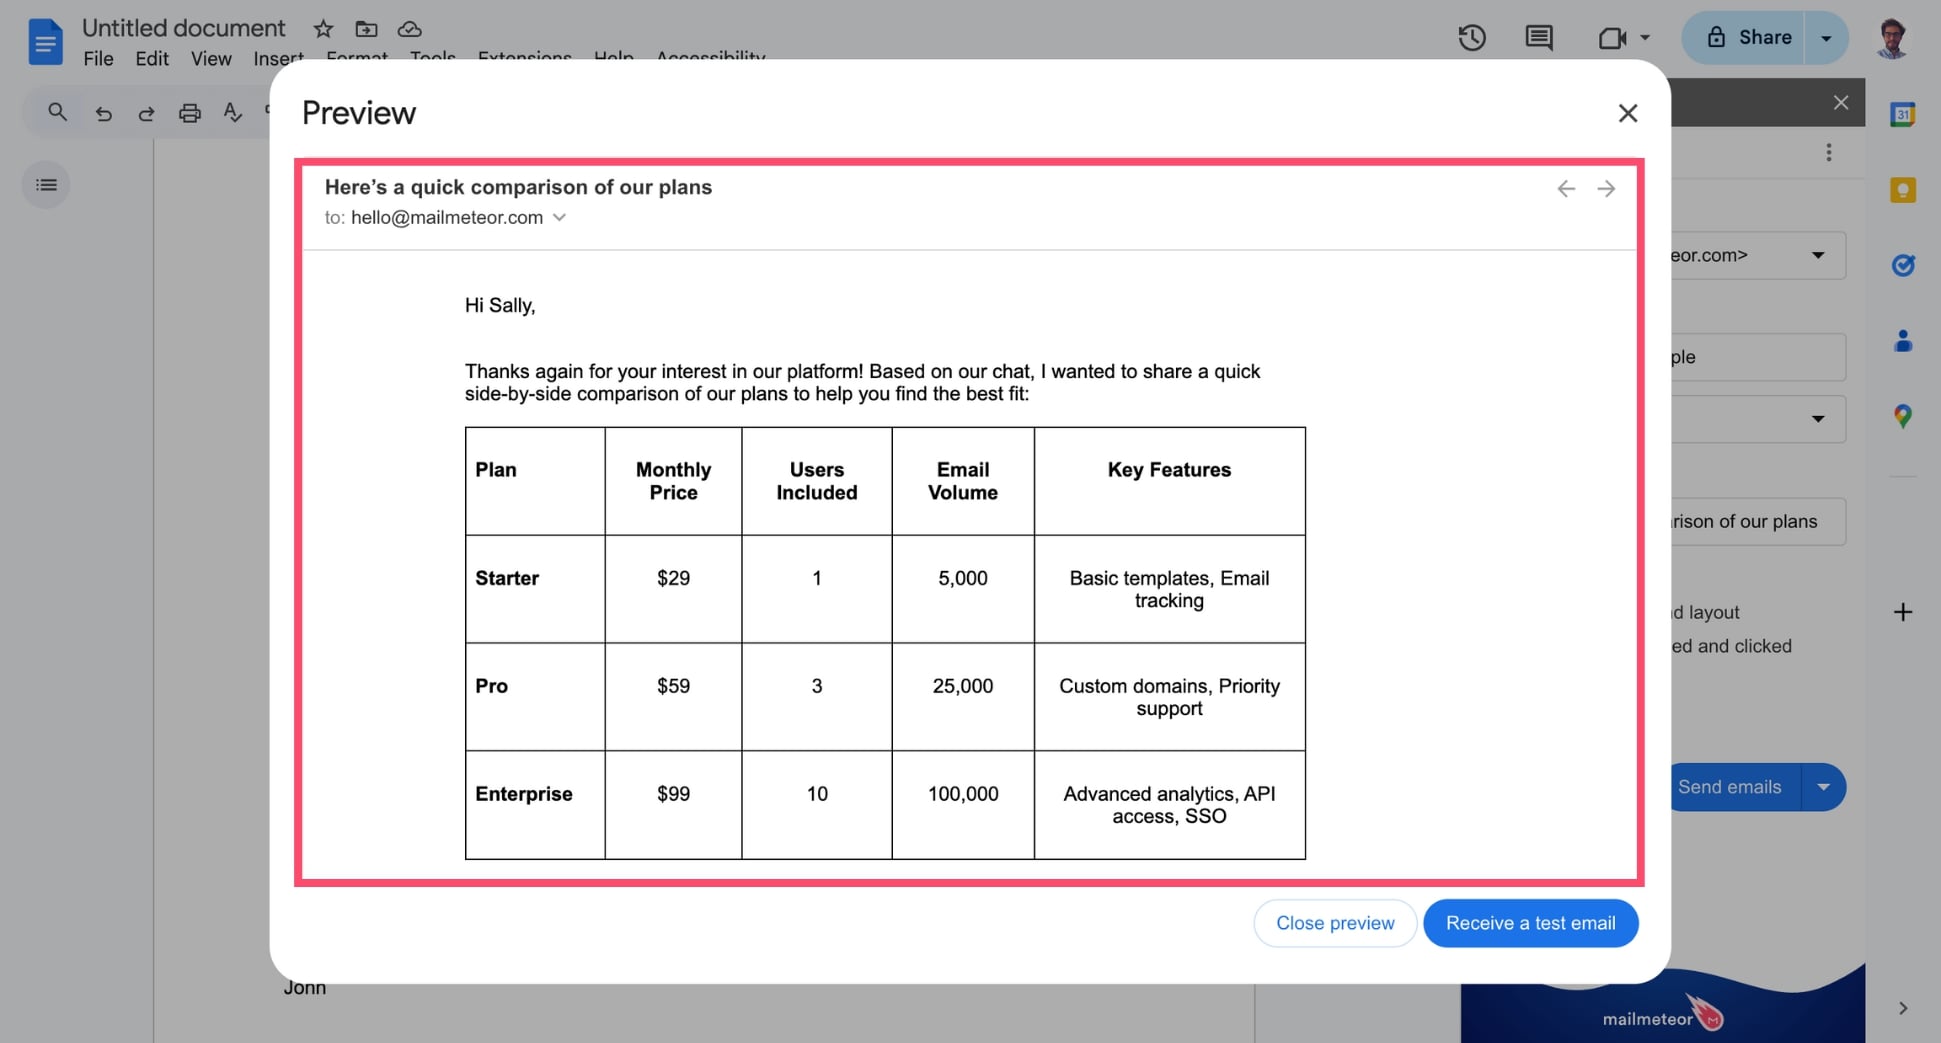Click the $59 price cell

[x=673, y=696]
